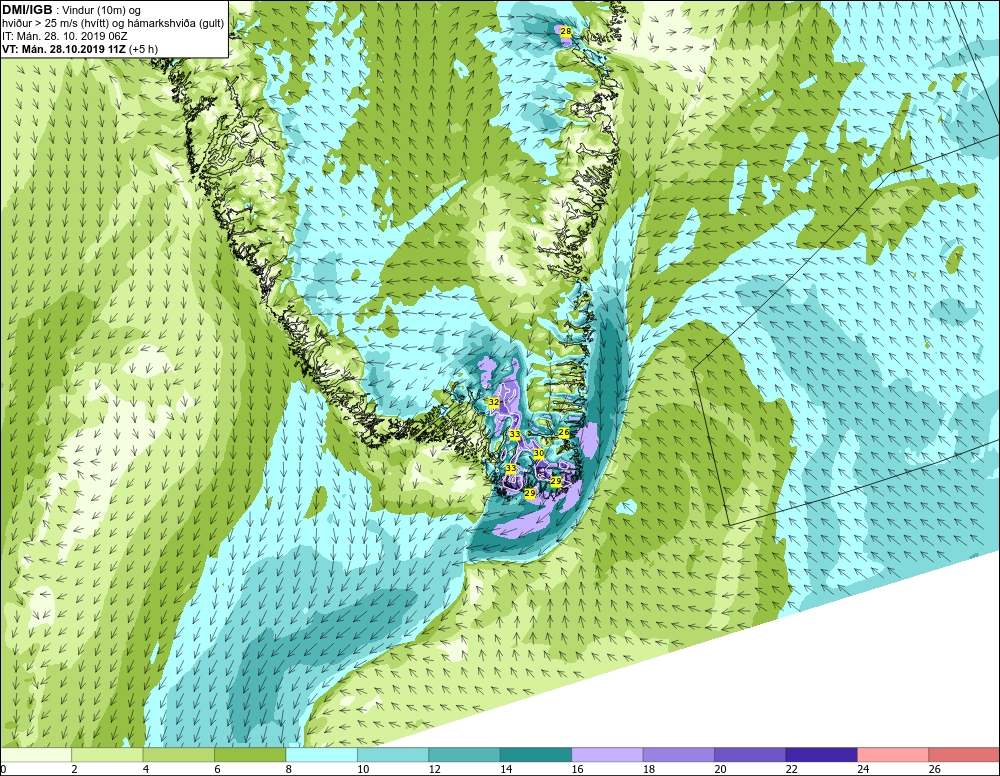Select the 24–26 m/s pink swatch
Image resolution: width=1000 pixels, height=776 pixels.
coord(893,755)
